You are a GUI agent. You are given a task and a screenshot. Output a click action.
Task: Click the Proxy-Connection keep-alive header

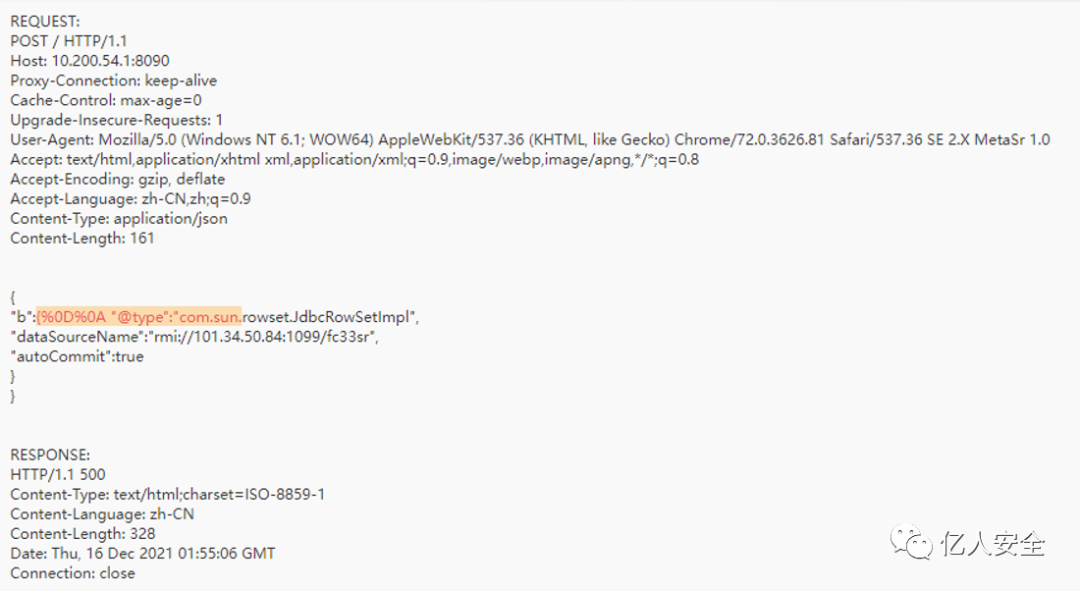pos(113,81)
